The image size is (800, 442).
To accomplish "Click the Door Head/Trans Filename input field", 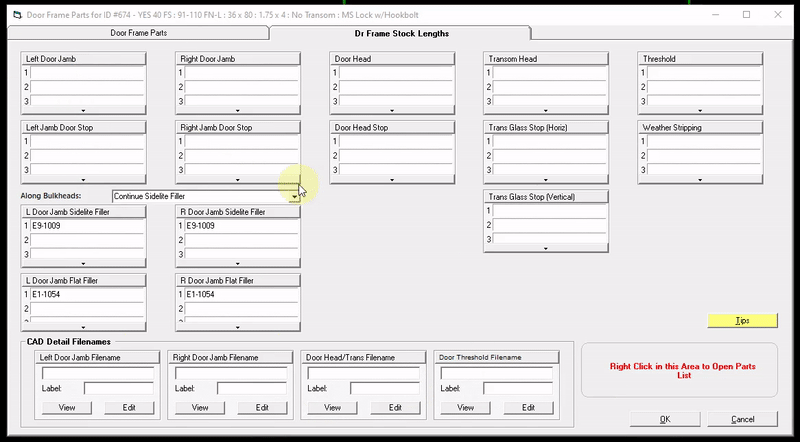I will click(x=364, y=373).
